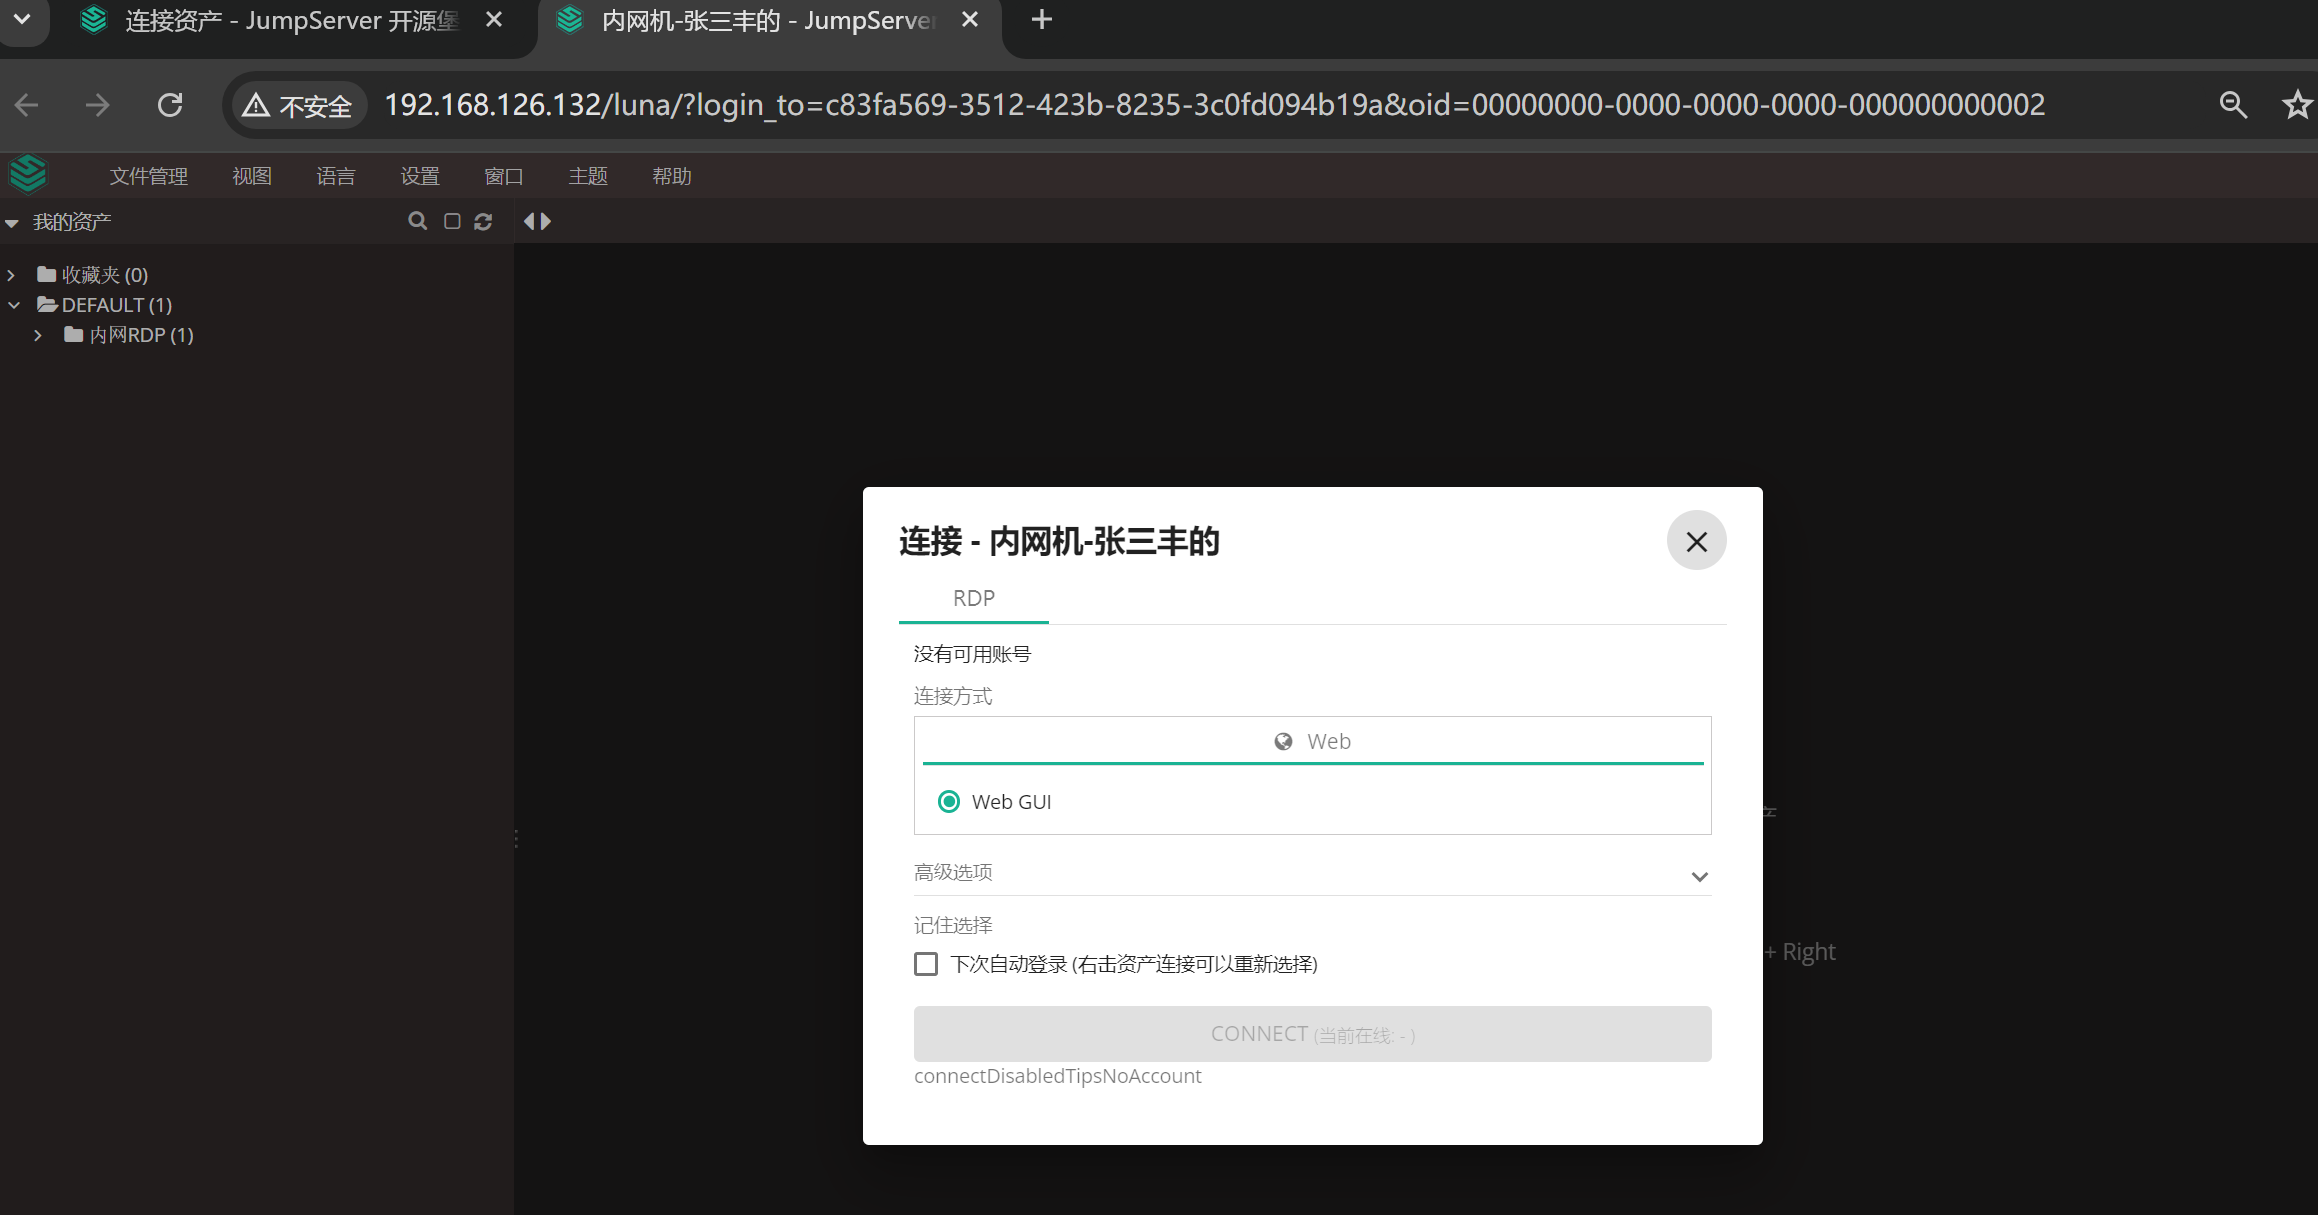Bookmark page using the star icon
Image resolution: width=2318 pixels, height=1215 pixels.
pyautogui.click(x=2296, y=105)
